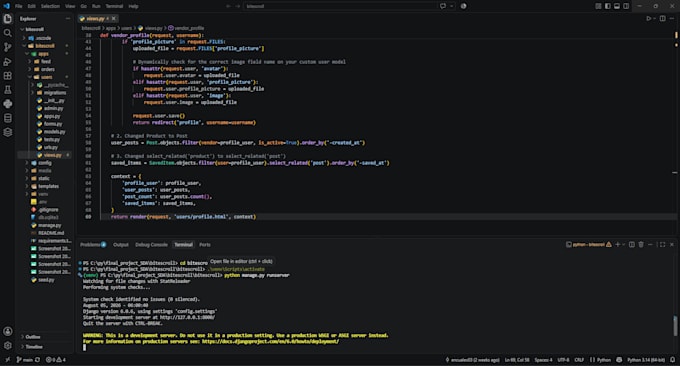Open the Search view in the activity bar

click(x=7, y=33)
